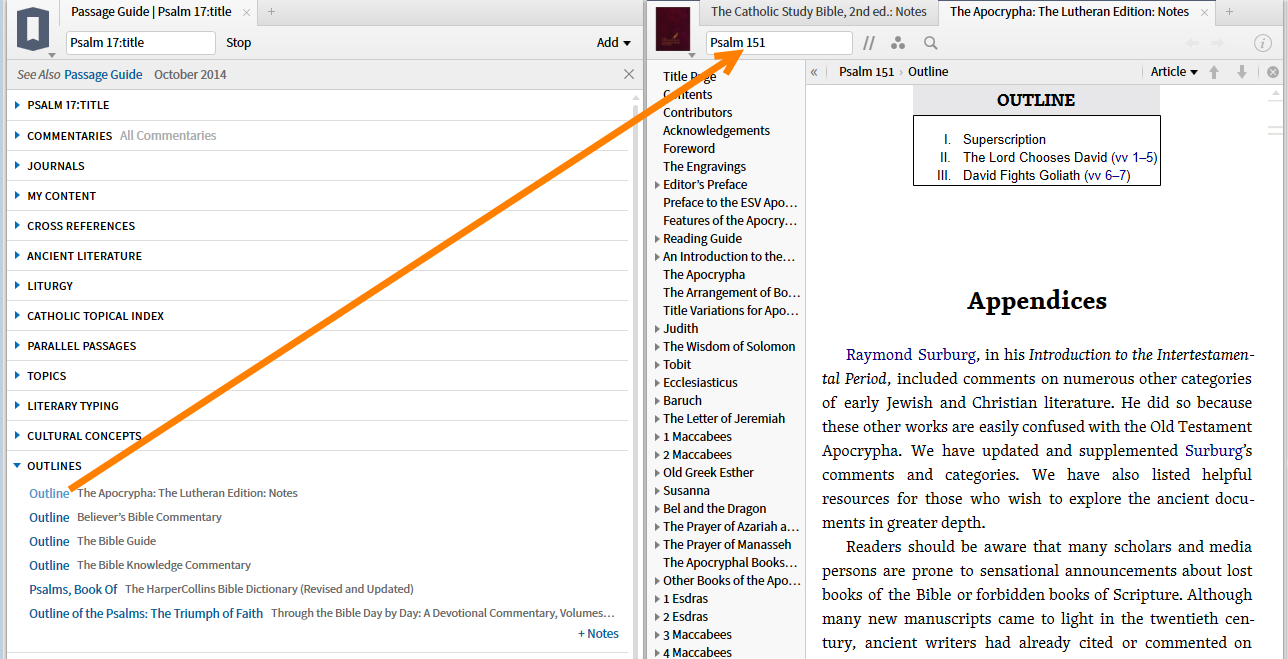1288x659 pixels.
Task: Select The Wisdom of Solomon contents entry
Action: click(x=729, y=347)
